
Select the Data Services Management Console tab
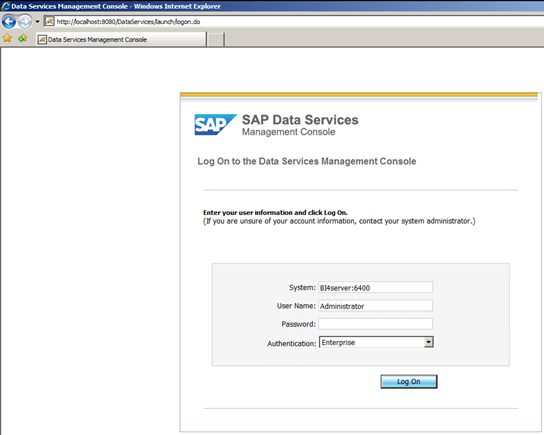[x=121, y=39]
